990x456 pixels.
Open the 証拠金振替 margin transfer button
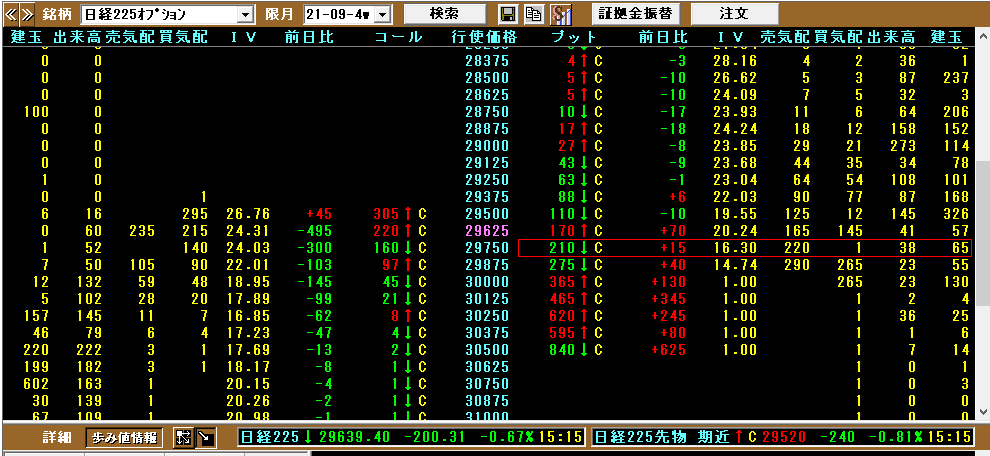635,14
